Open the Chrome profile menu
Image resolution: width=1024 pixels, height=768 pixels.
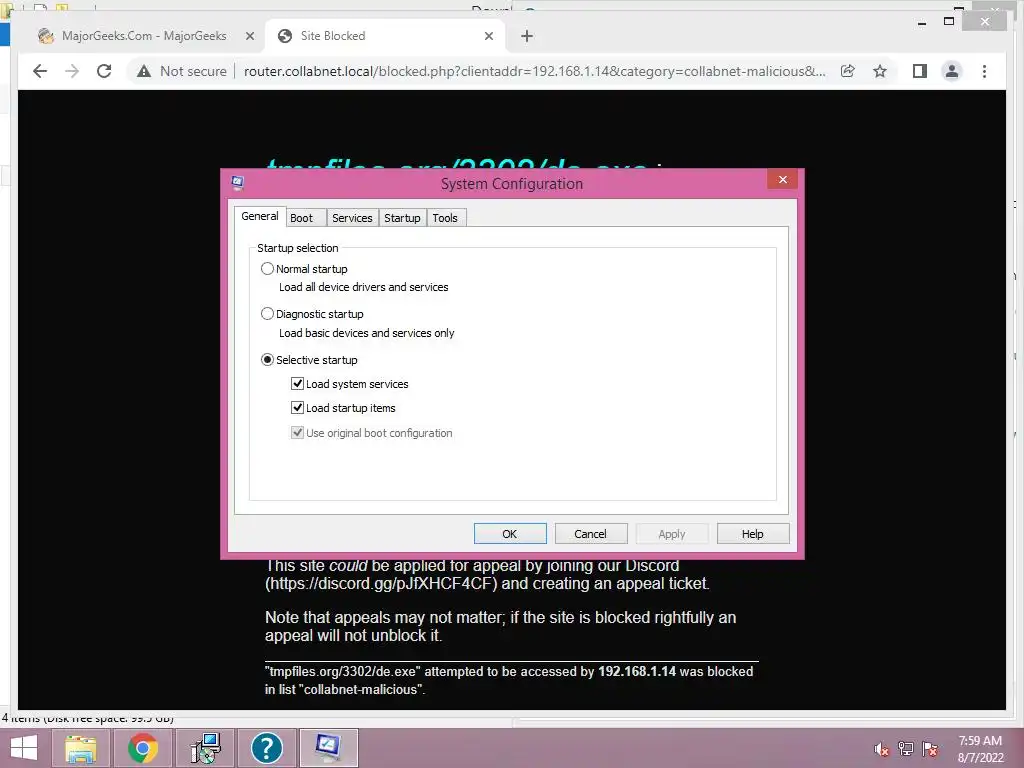pyautogui.click(x=952, y=71)
